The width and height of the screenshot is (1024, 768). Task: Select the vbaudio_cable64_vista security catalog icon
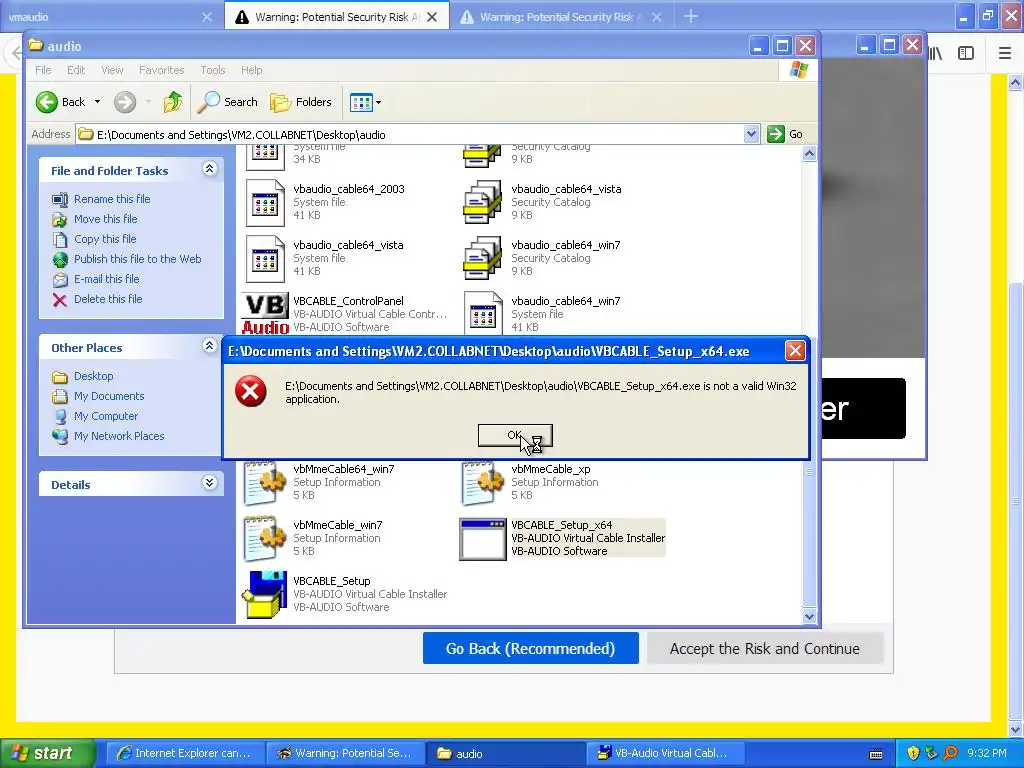coord(483,202)
